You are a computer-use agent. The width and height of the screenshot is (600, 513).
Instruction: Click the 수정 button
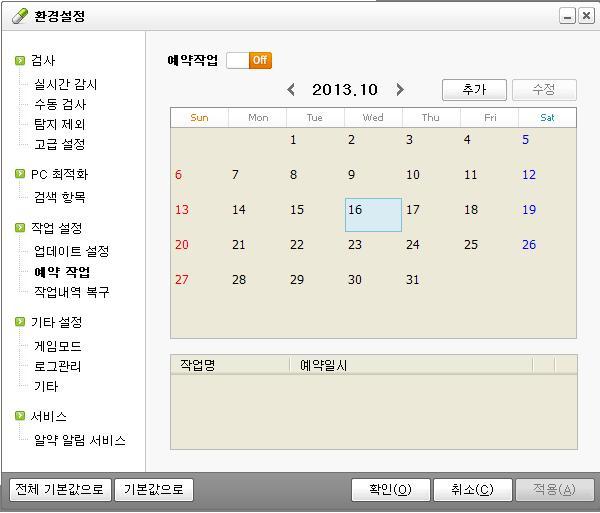pos(544,90)
